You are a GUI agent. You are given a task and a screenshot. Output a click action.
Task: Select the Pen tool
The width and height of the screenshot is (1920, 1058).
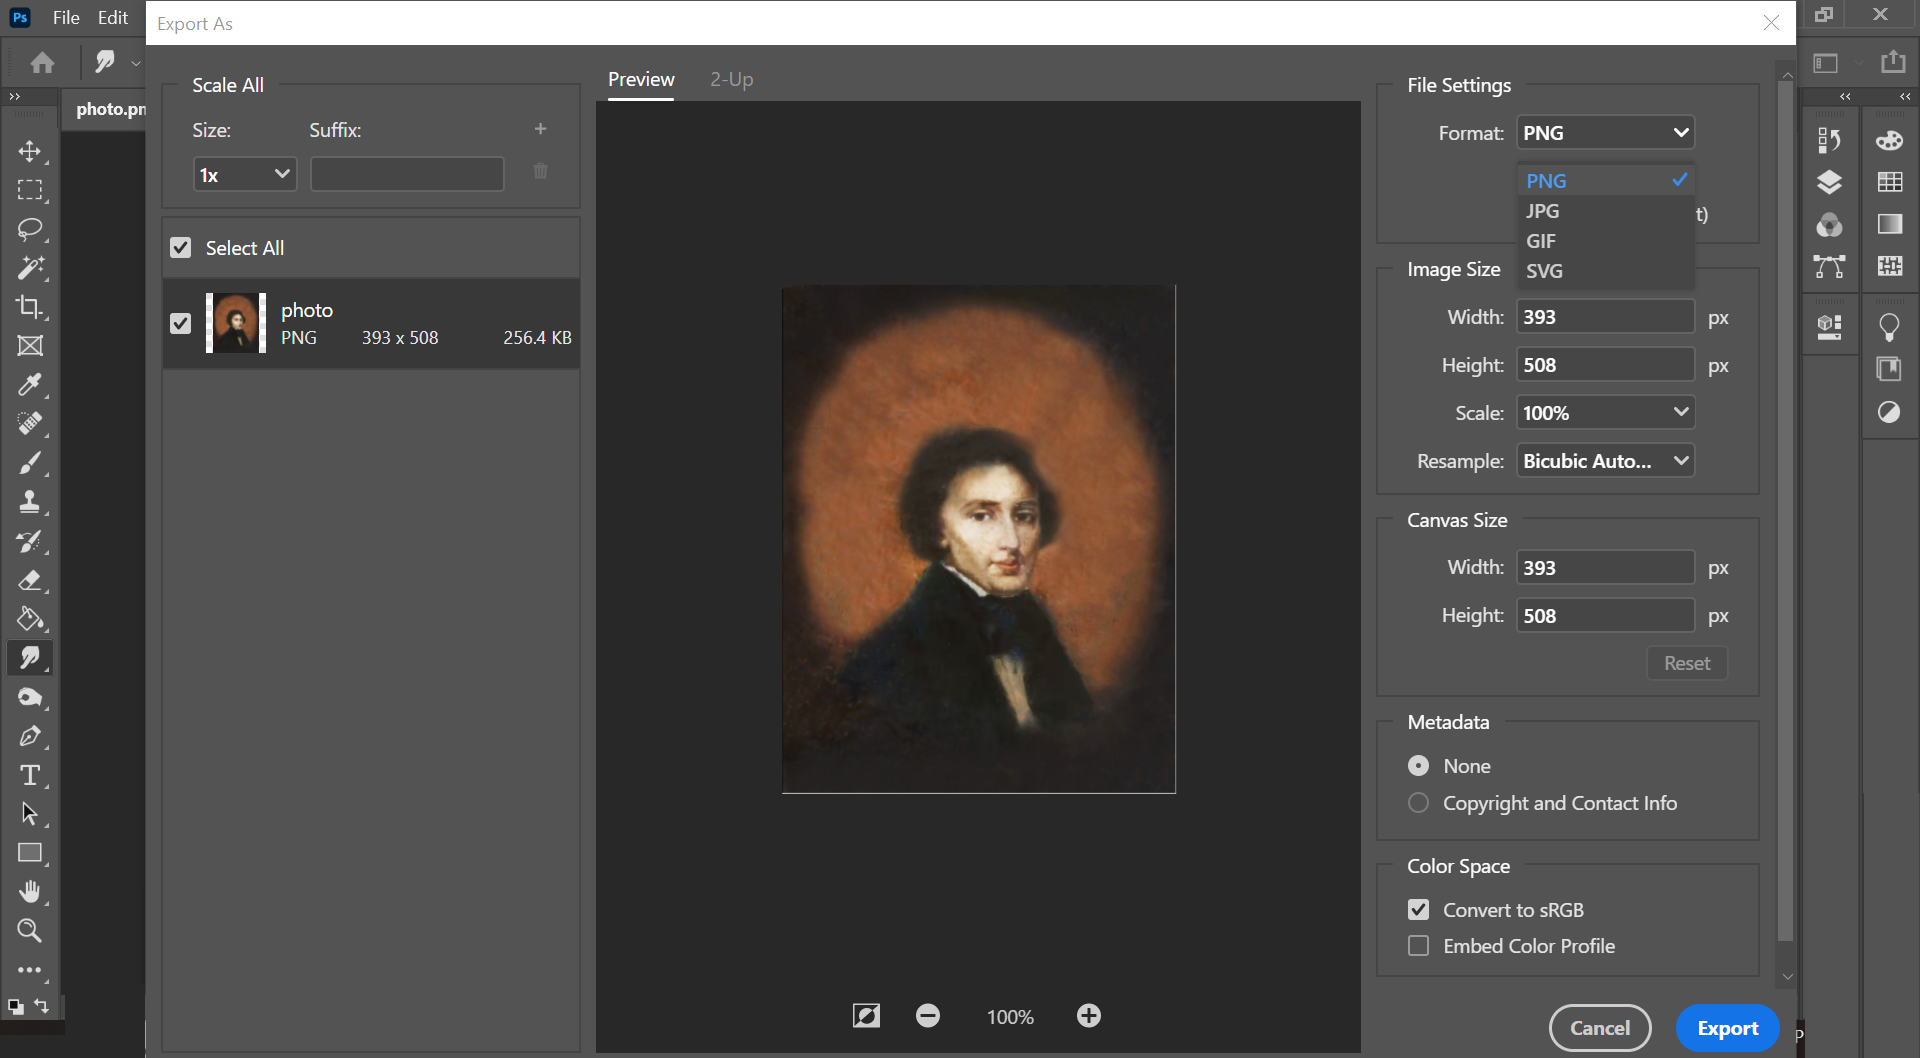click(x=30, y=736)
